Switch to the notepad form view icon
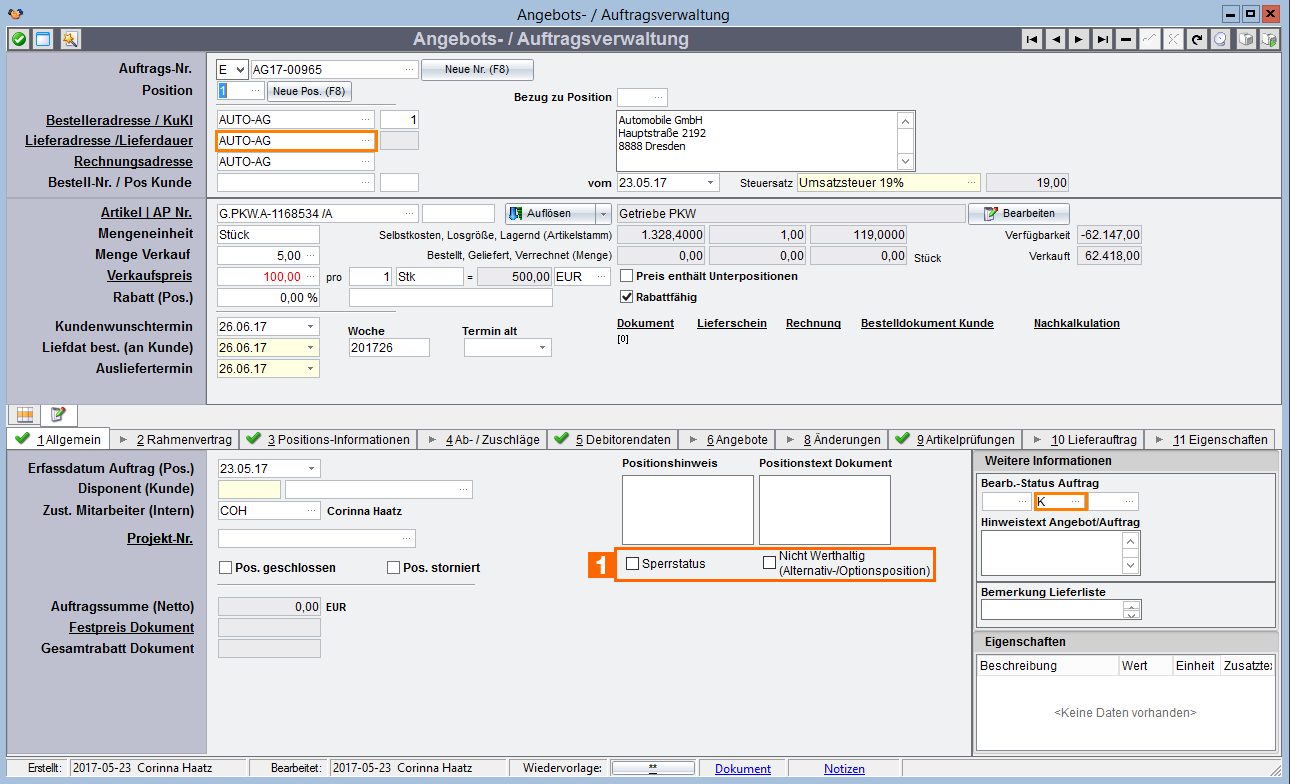This screenshot has height=784, width=1290. click(58, 414)
